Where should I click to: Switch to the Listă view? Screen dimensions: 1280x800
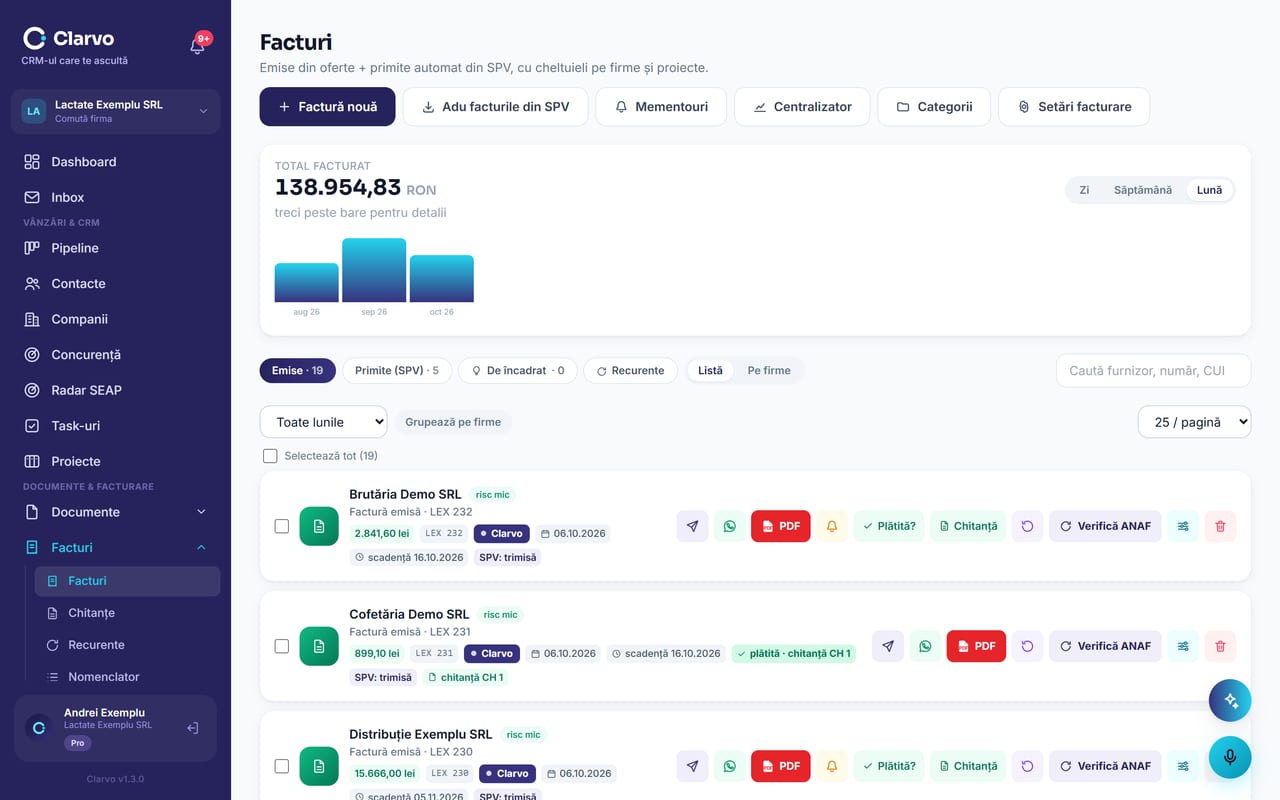pyautogui.click(x=710, y=371)
